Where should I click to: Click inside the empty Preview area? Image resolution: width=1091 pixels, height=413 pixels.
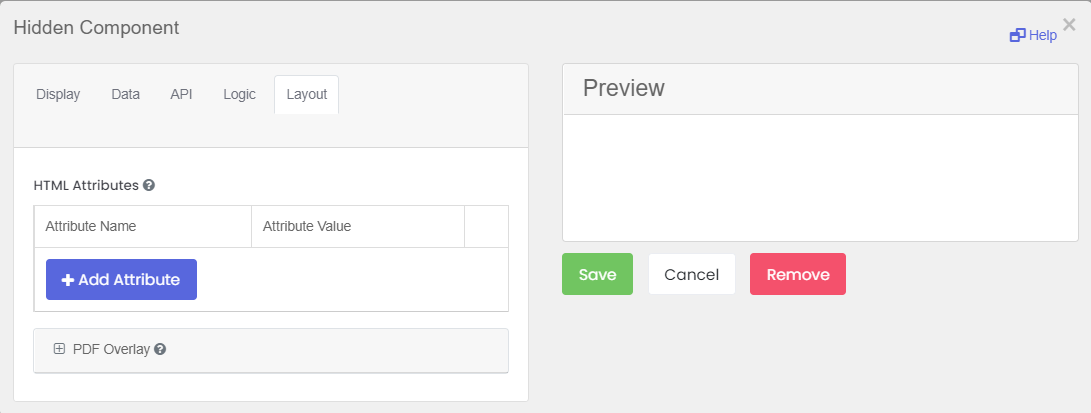820,177
